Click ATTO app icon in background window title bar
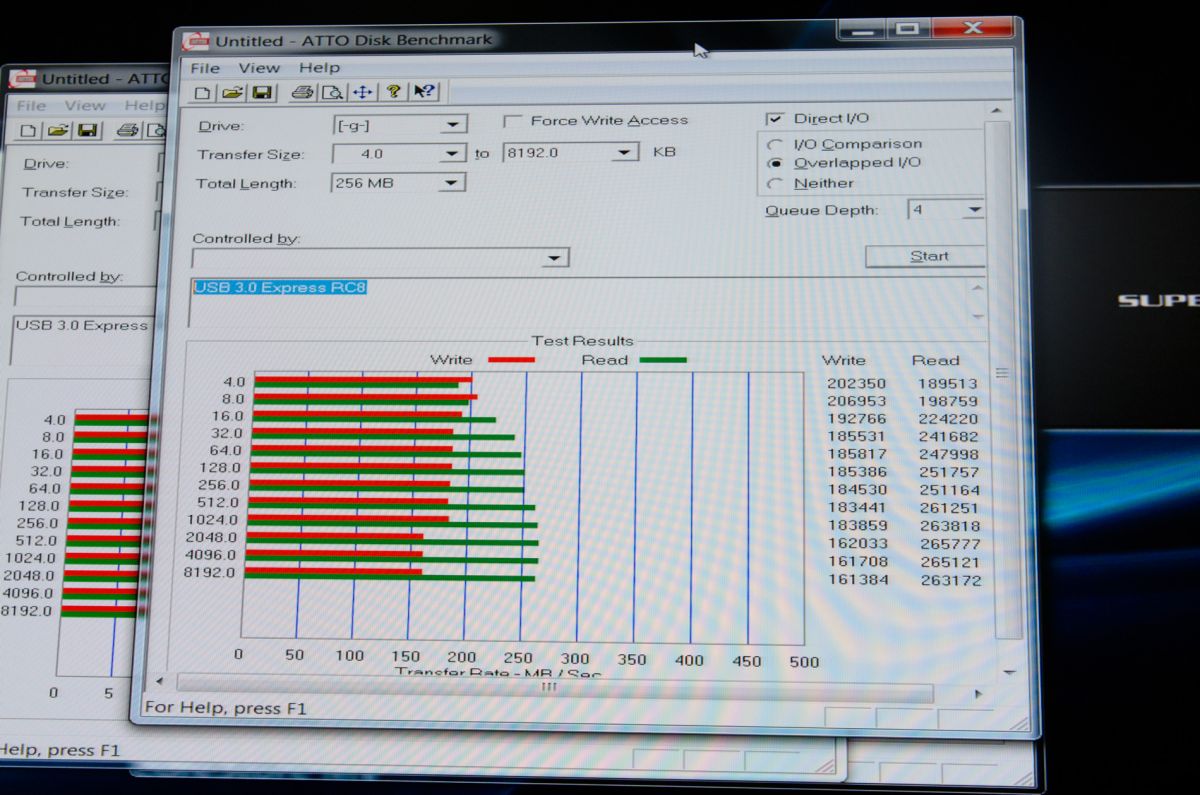This screenshot has width=1200, height=795. [x=22, y=79]
